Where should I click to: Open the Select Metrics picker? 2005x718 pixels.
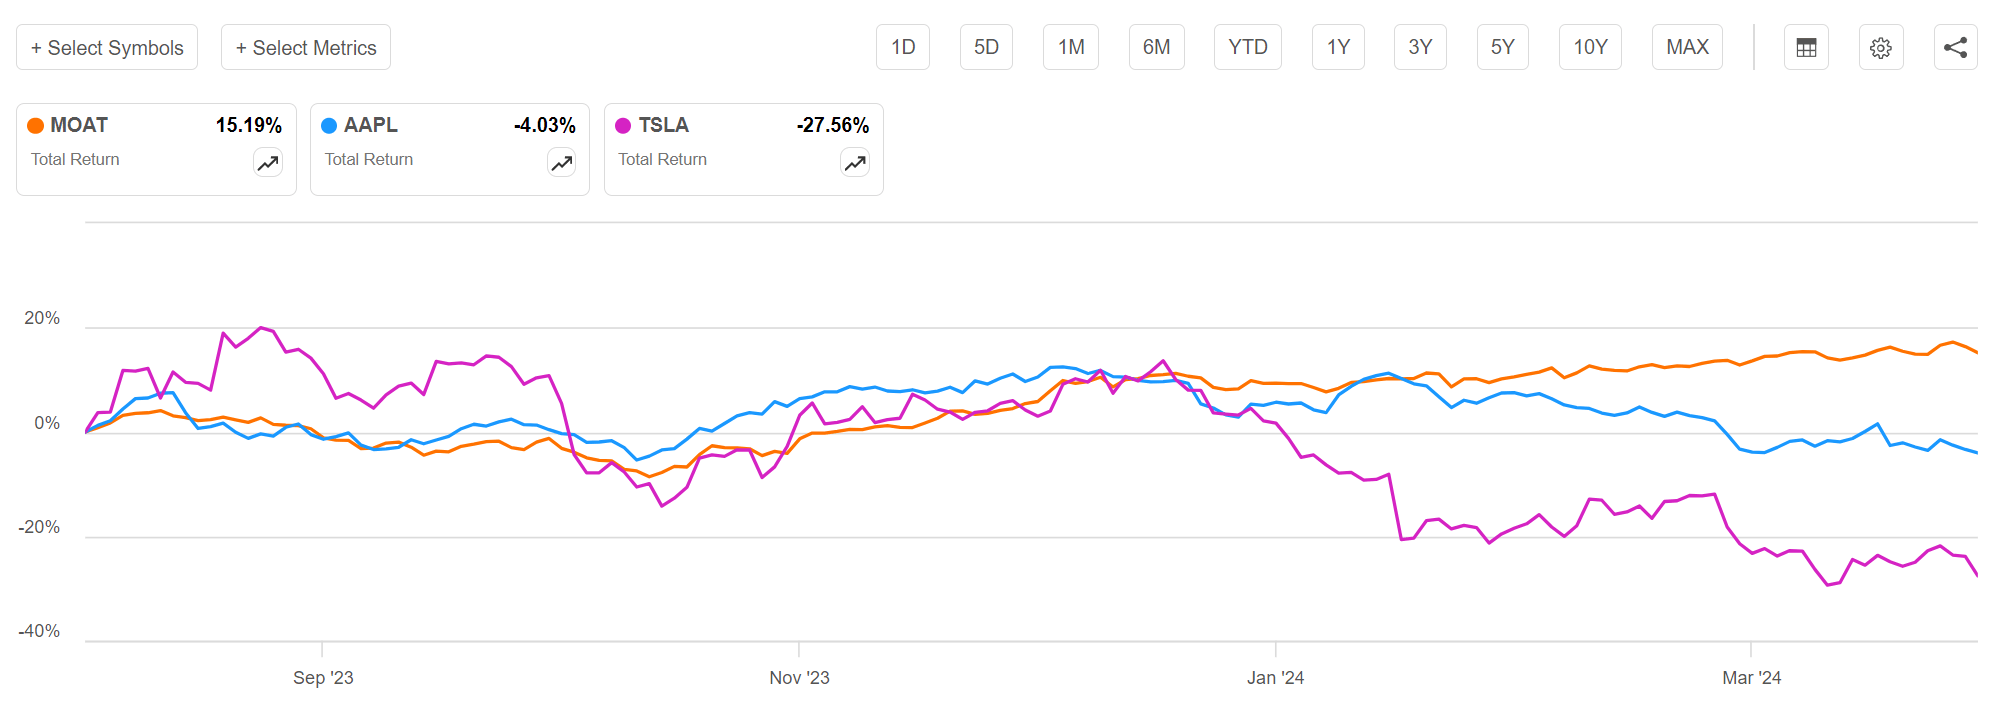point(305,47)
